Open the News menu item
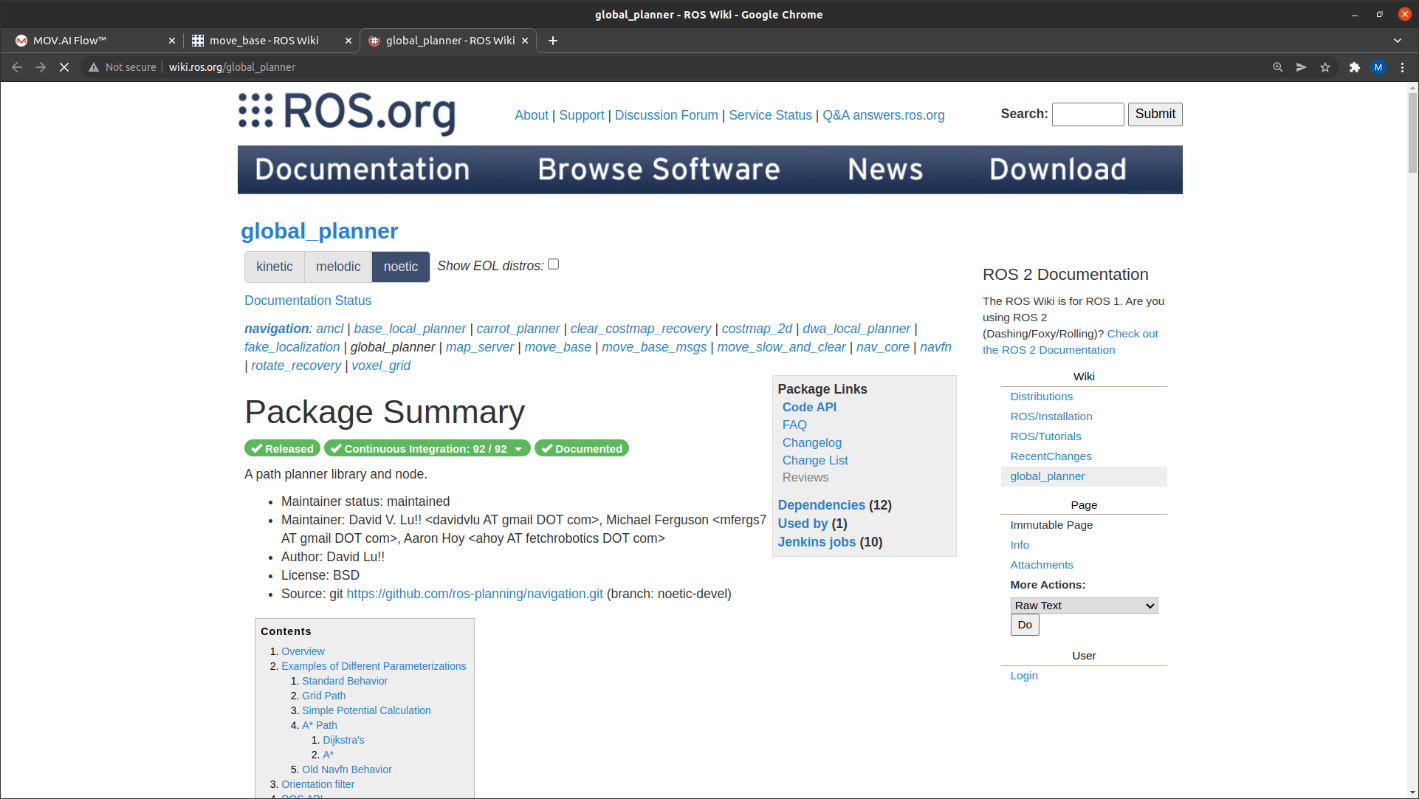The image size is (1419, 799). click(x=885, y=169)
